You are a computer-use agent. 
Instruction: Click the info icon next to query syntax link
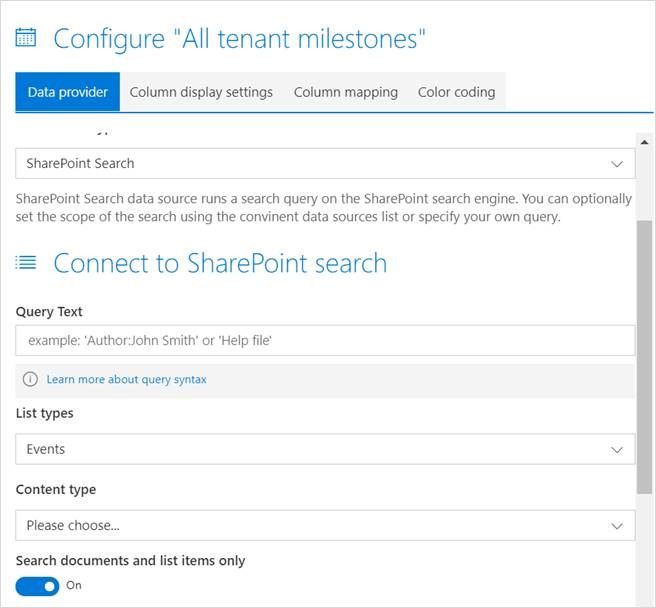coord(30,379)
